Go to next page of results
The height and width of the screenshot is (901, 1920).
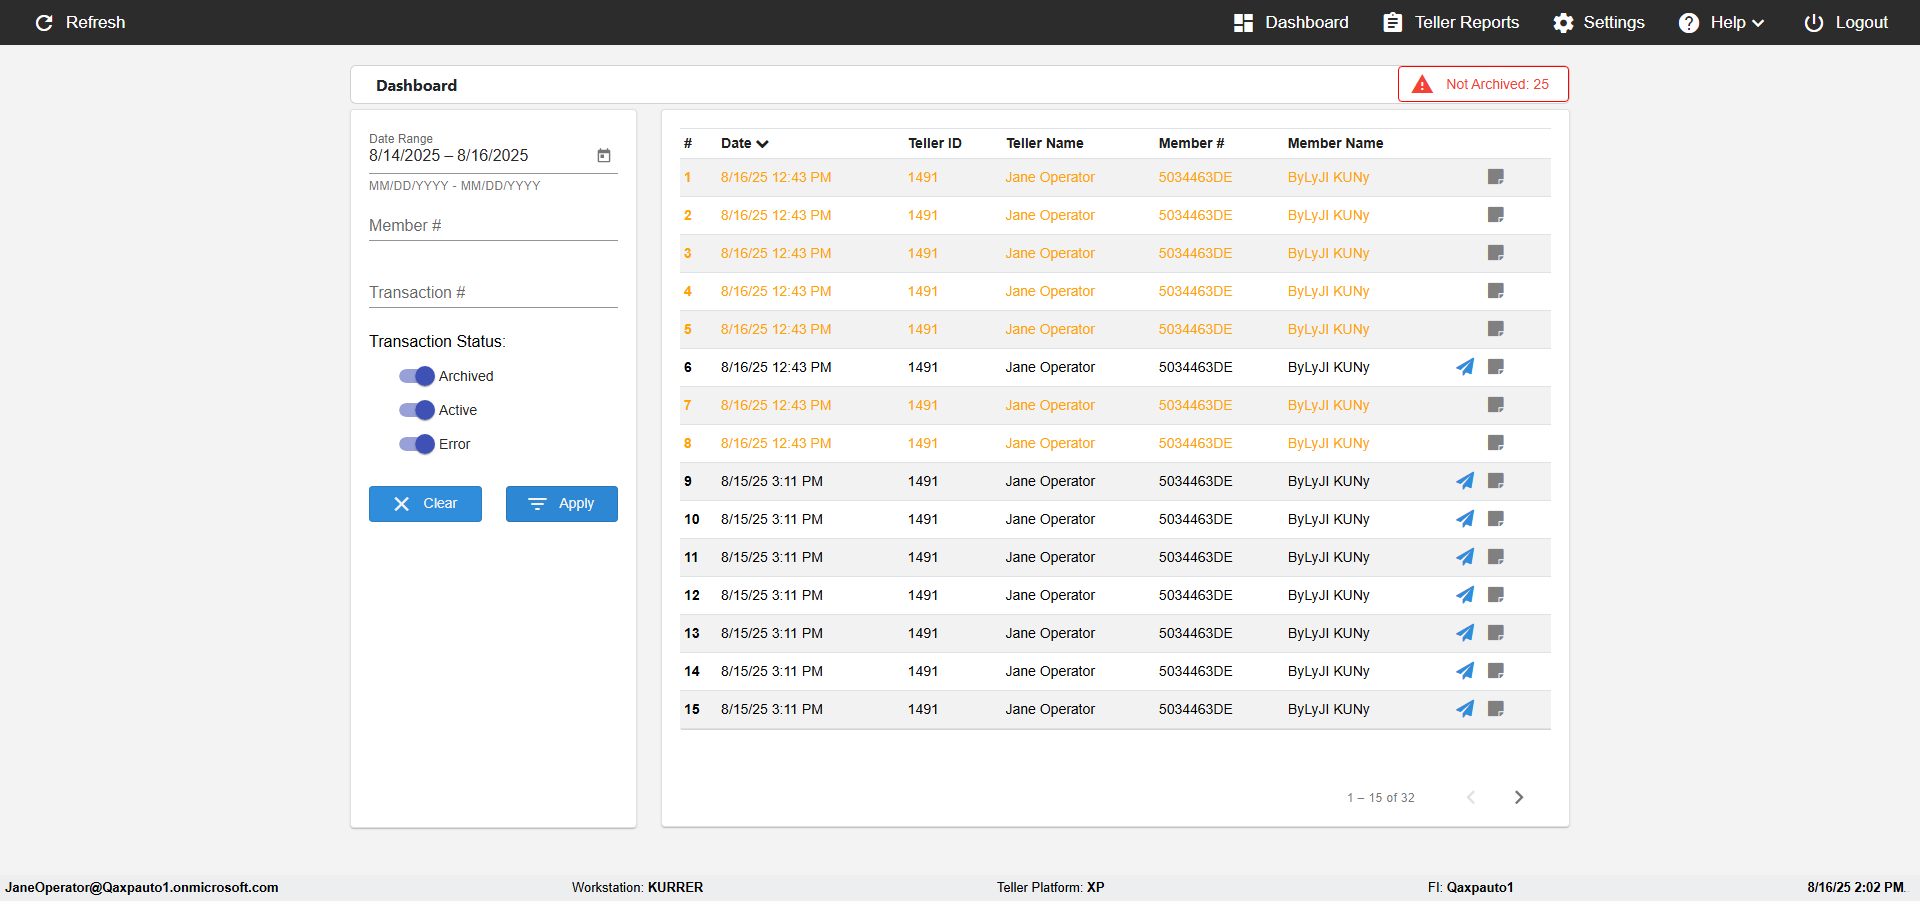tap(1518, 797)
